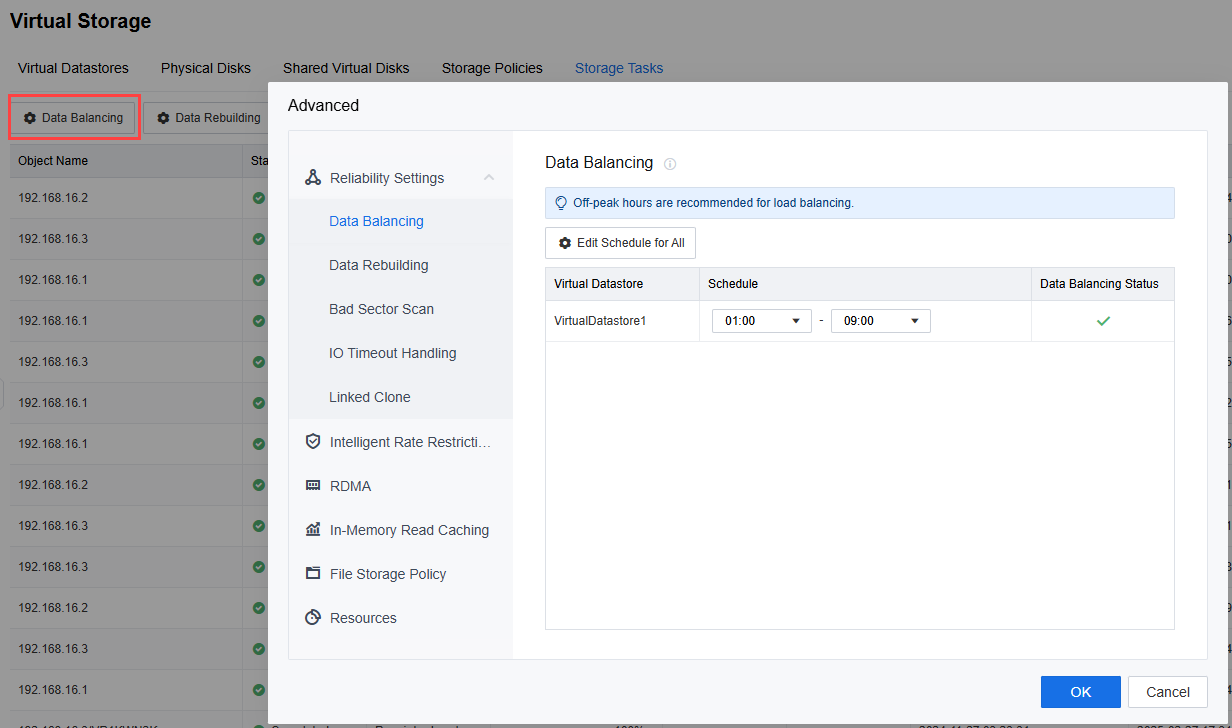Open Linked Clone settings
Screen dimensions: 1232x728
pyautogui.click(x=370, y=397)
